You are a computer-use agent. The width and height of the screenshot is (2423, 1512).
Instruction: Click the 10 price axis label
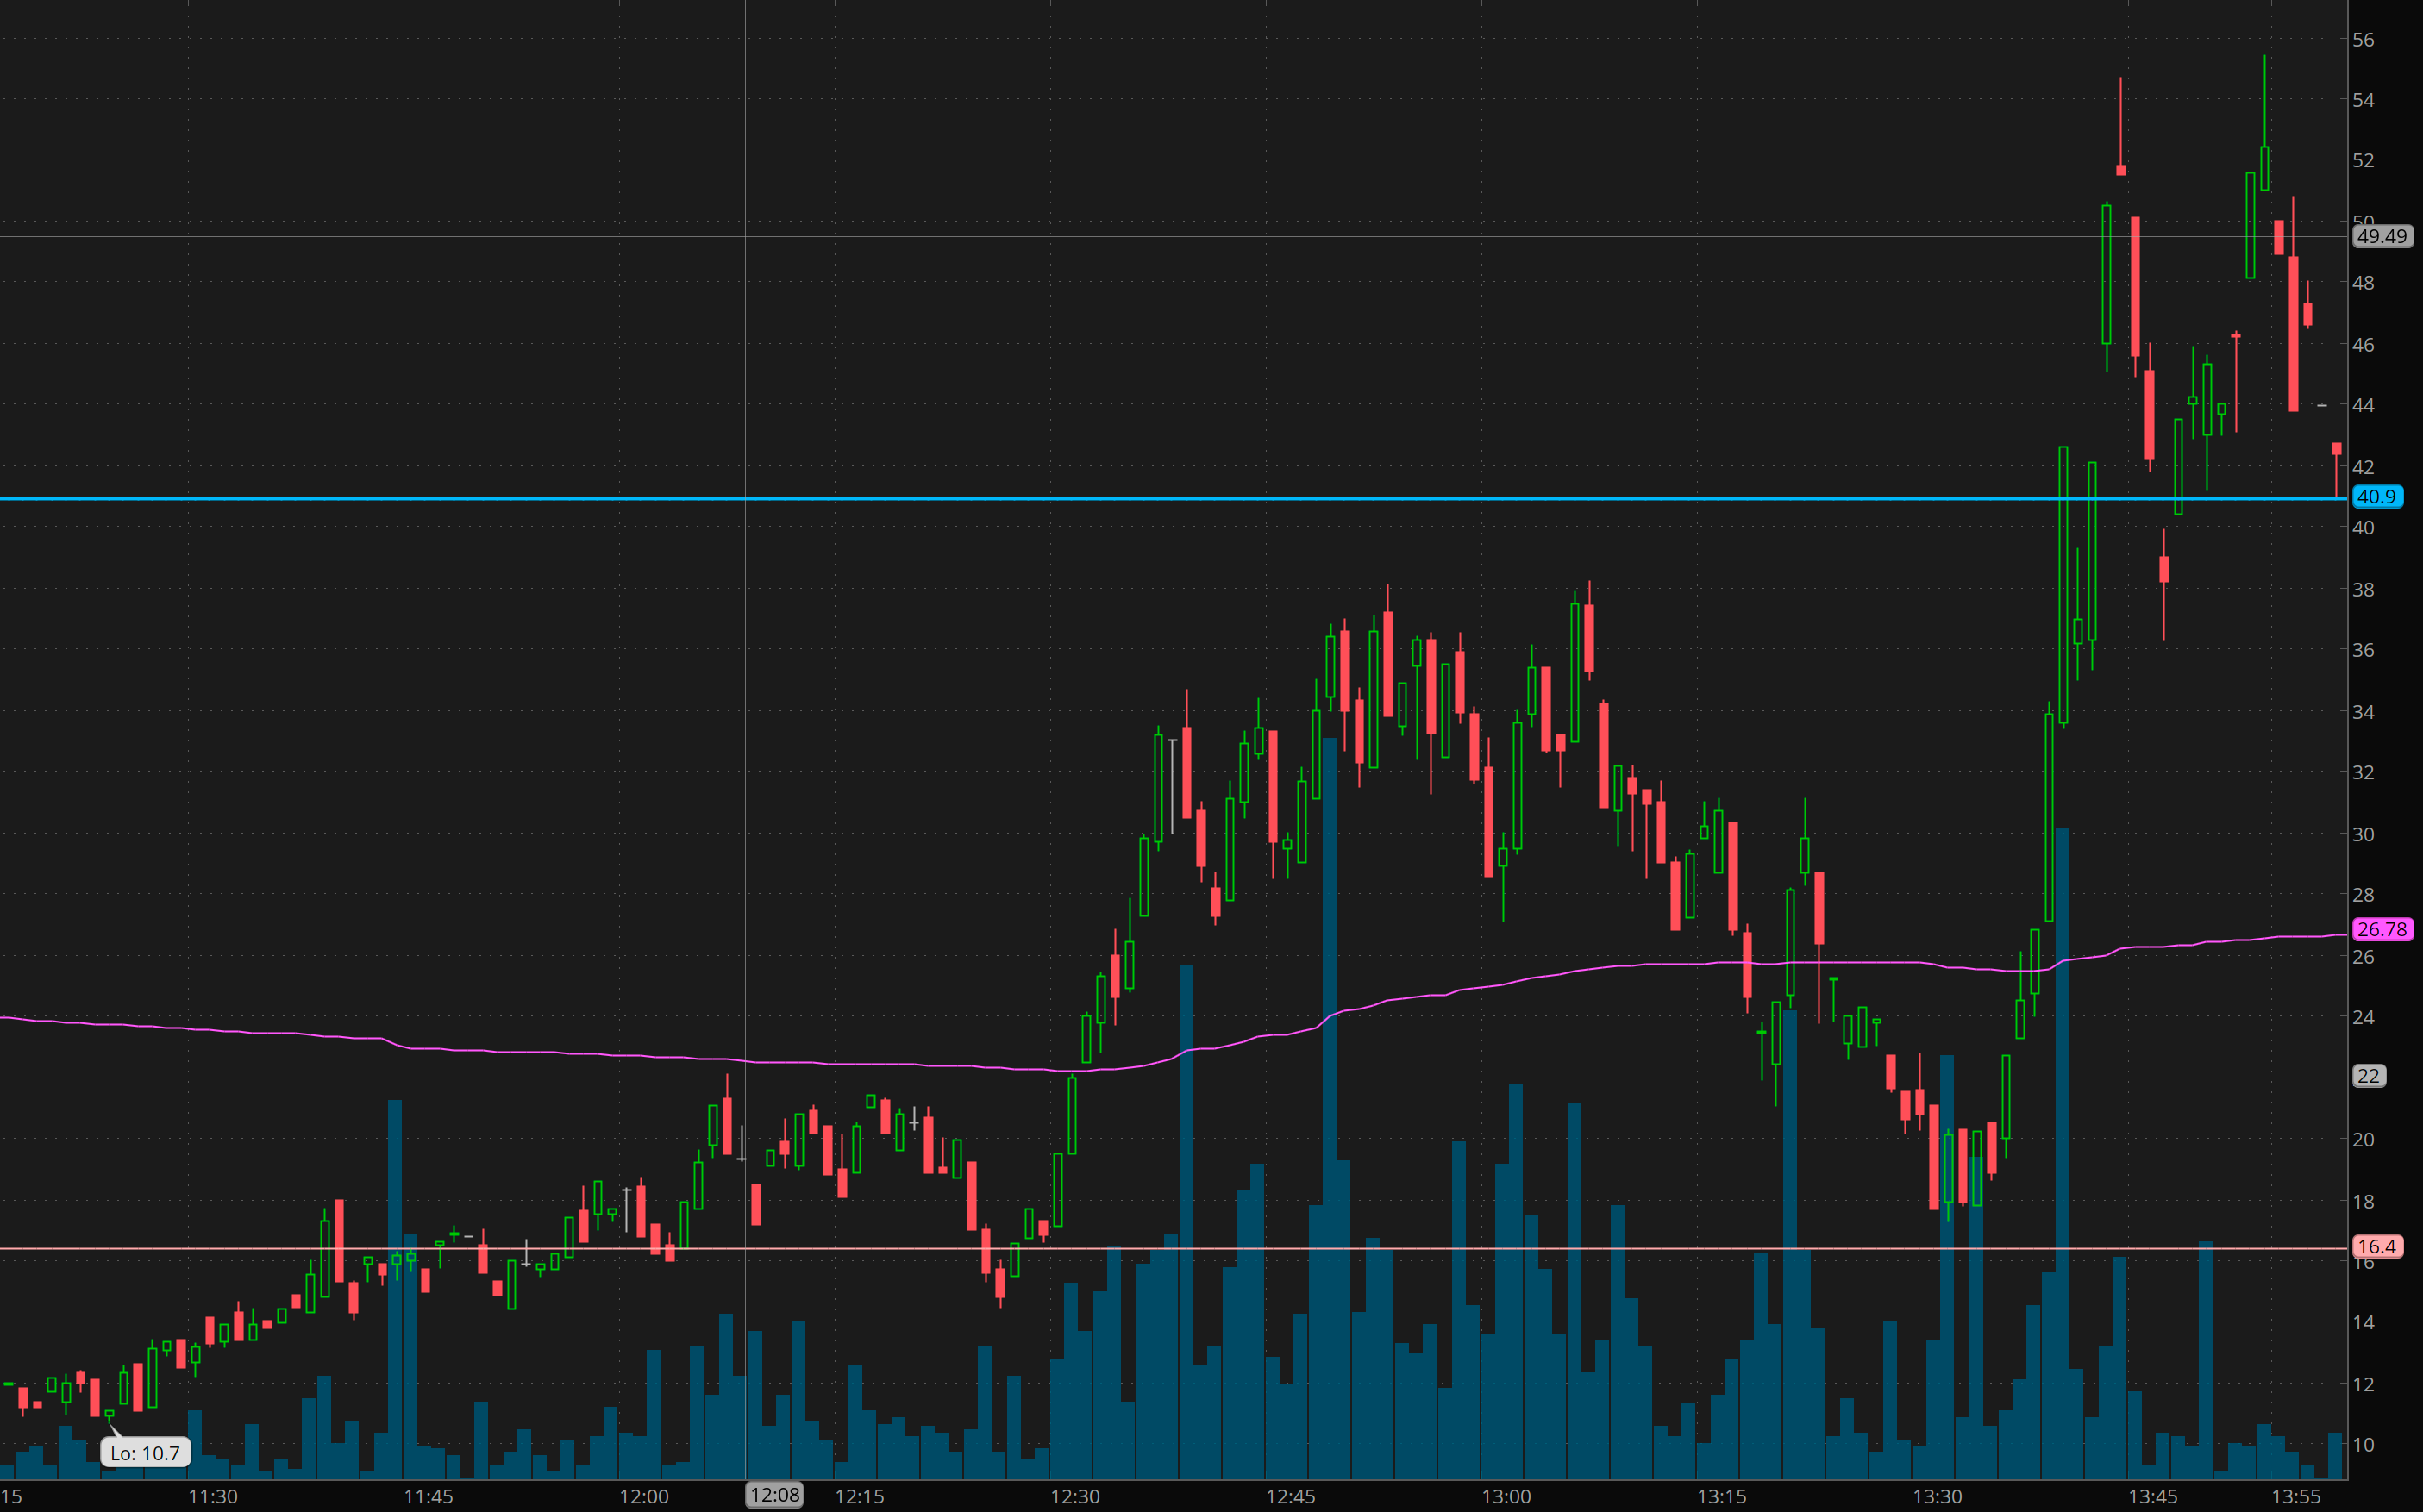[2363, 1445]
